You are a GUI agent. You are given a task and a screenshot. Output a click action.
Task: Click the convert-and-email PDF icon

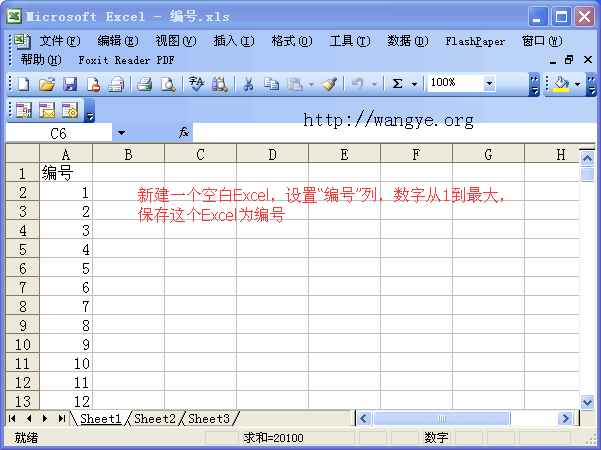click(47, 111)
